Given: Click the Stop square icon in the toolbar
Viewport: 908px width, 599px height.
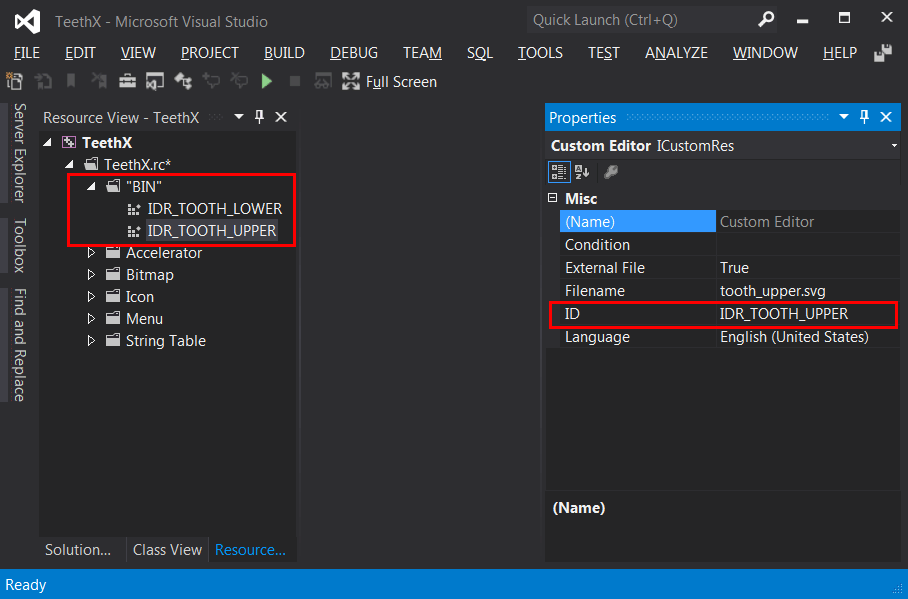Looking at the screenshot, I should (x=295, y=82).
